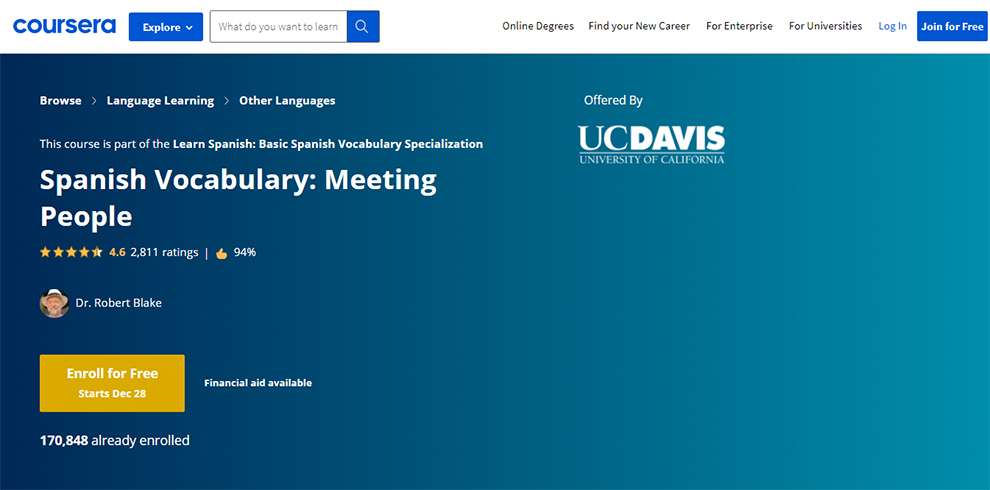Open Dr. Robert Blake instructor name
The width and height of the screenshot is (990, 490).
point(119,303)
